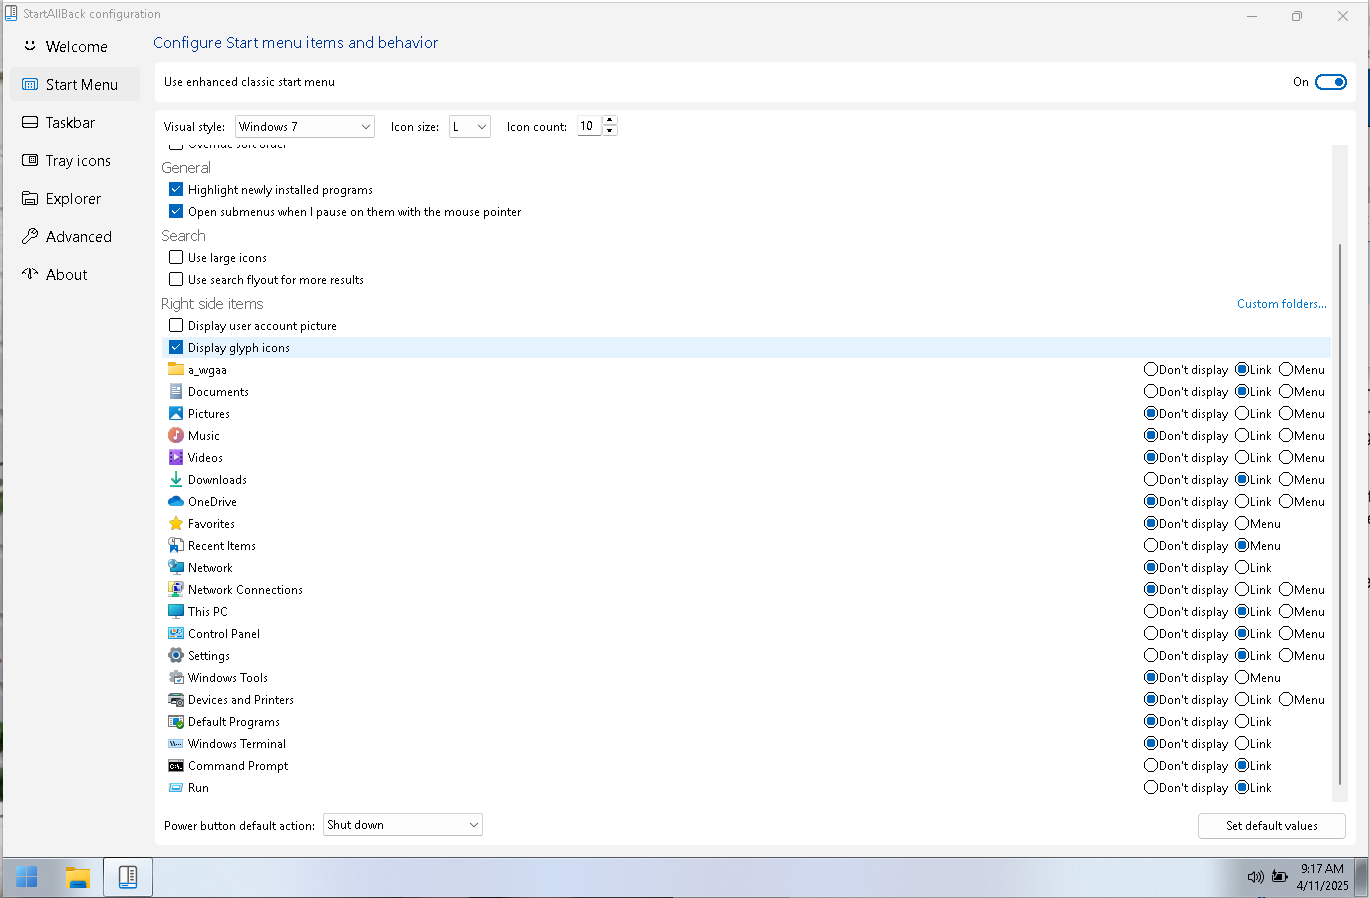Set Pictures to Link
This screenshot has width=1370, height=898.
pyautogui.click(x=1242, y=413)
